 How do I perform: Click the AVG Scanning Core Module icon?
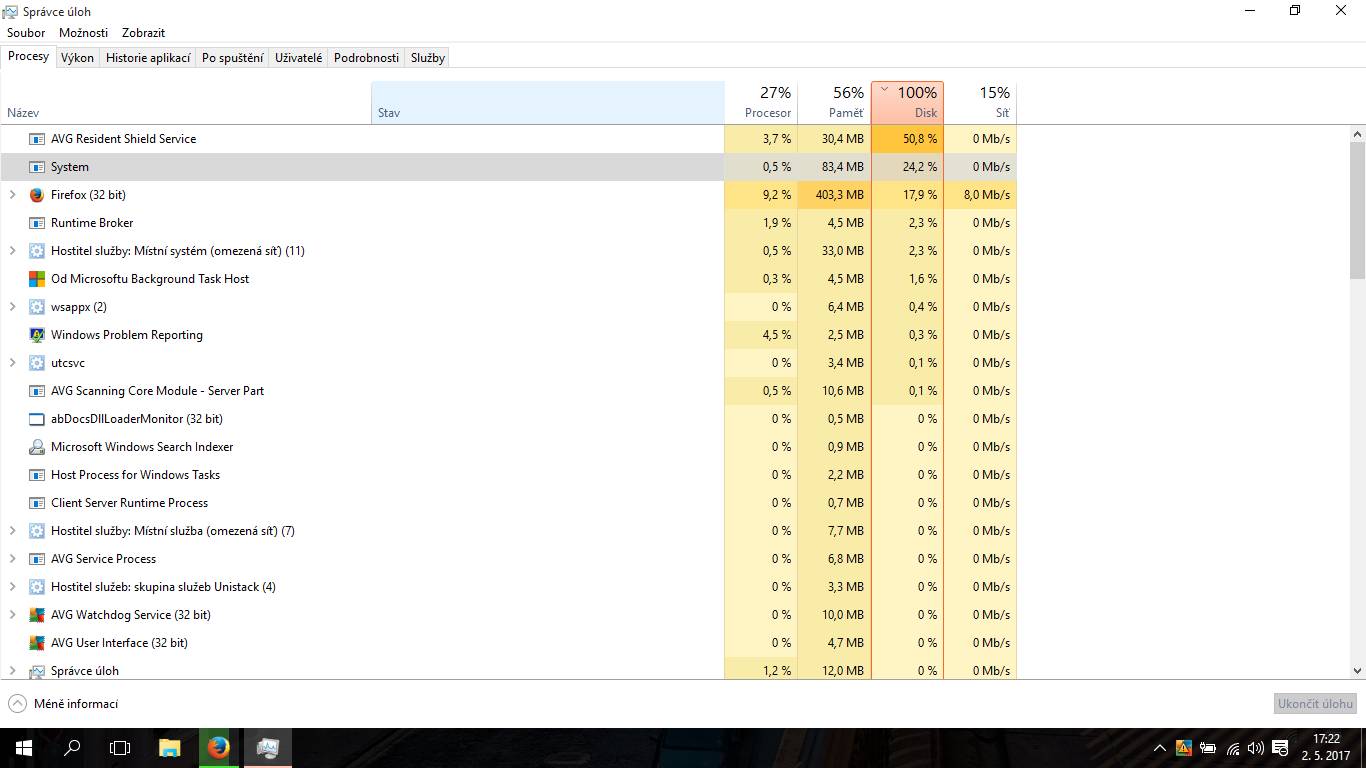pyautogui.click(x=37, y=391)
